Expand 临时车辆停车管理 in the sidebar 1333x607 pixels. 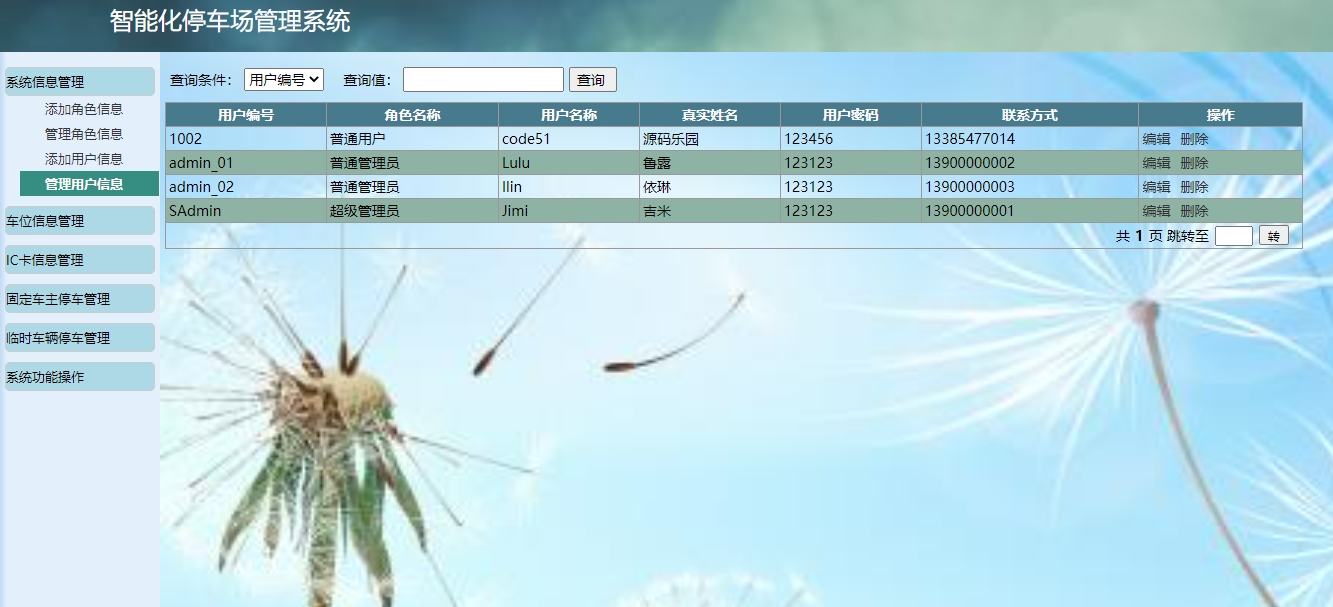(x=79, y=338)
